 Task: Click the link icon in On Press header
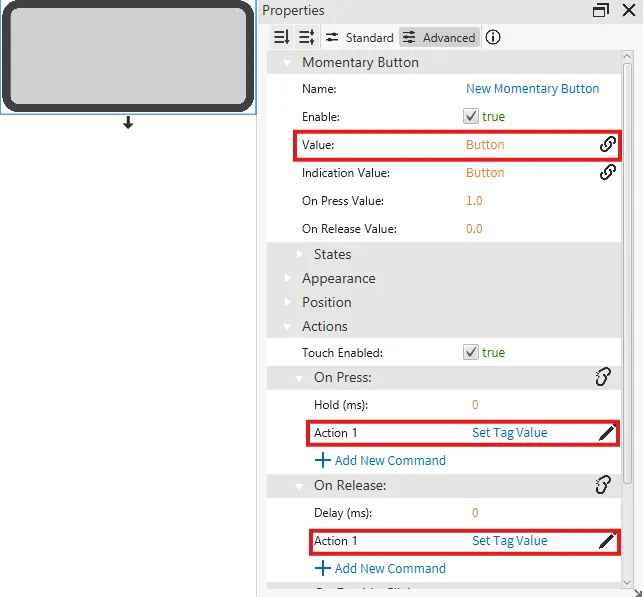(602, 377)
